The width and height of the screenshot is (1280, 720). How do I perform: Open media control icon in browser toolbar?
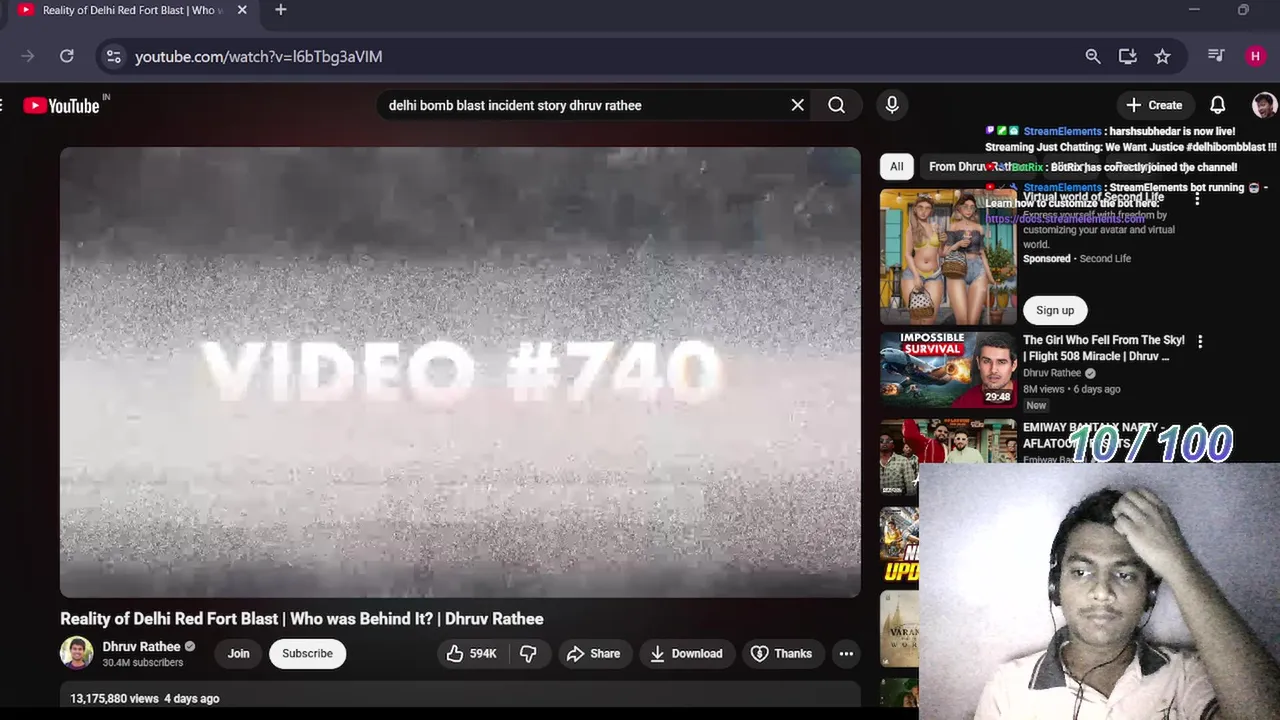pos(1216,56)
